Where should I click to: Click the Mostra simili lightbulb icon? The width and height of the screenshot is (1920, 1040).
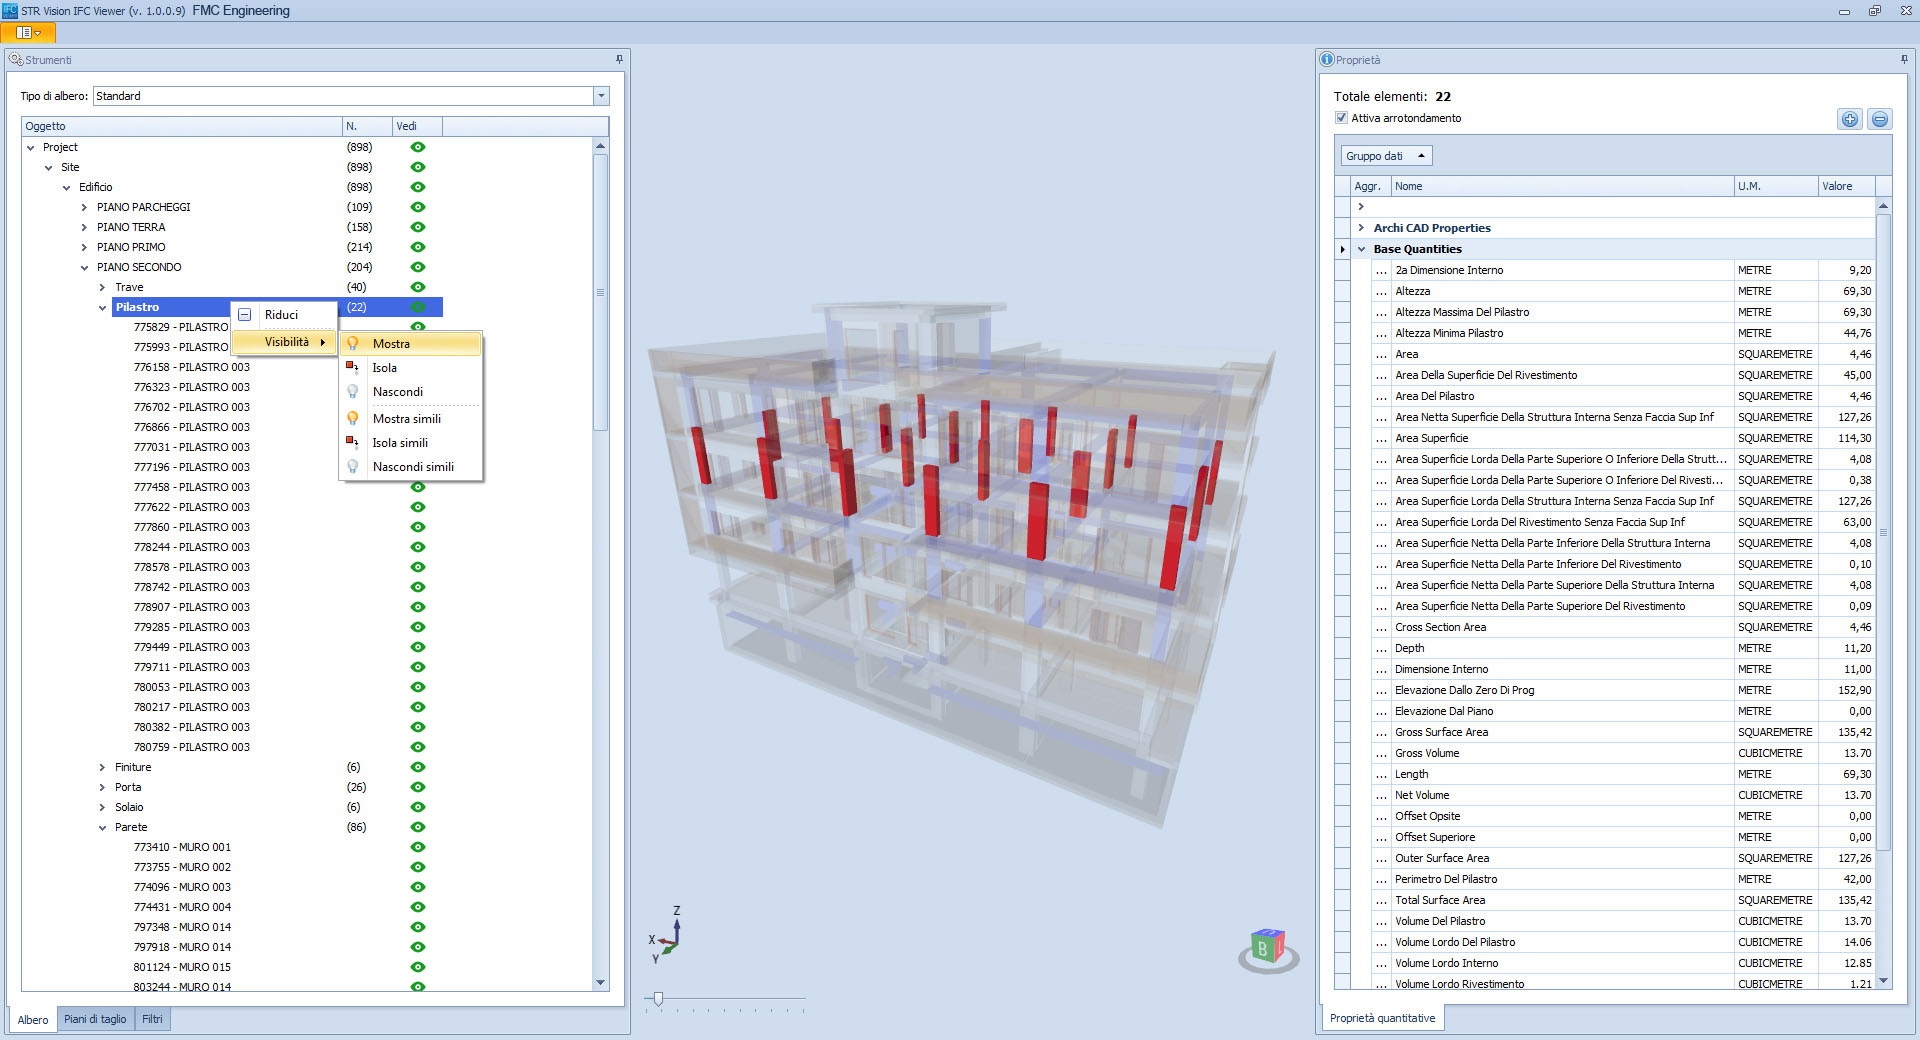353,418
